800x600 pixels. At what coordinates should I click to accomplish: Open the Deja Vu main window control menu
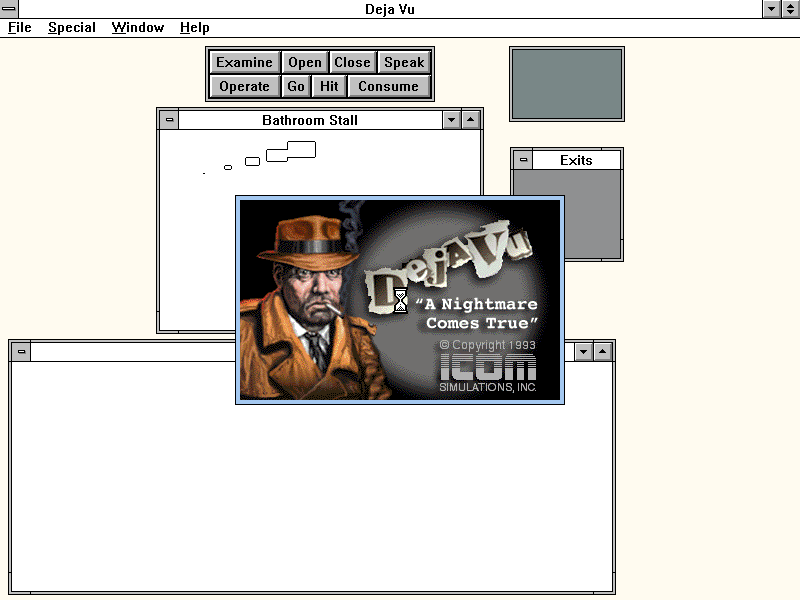pyautogui.click(x=9, y=9)
